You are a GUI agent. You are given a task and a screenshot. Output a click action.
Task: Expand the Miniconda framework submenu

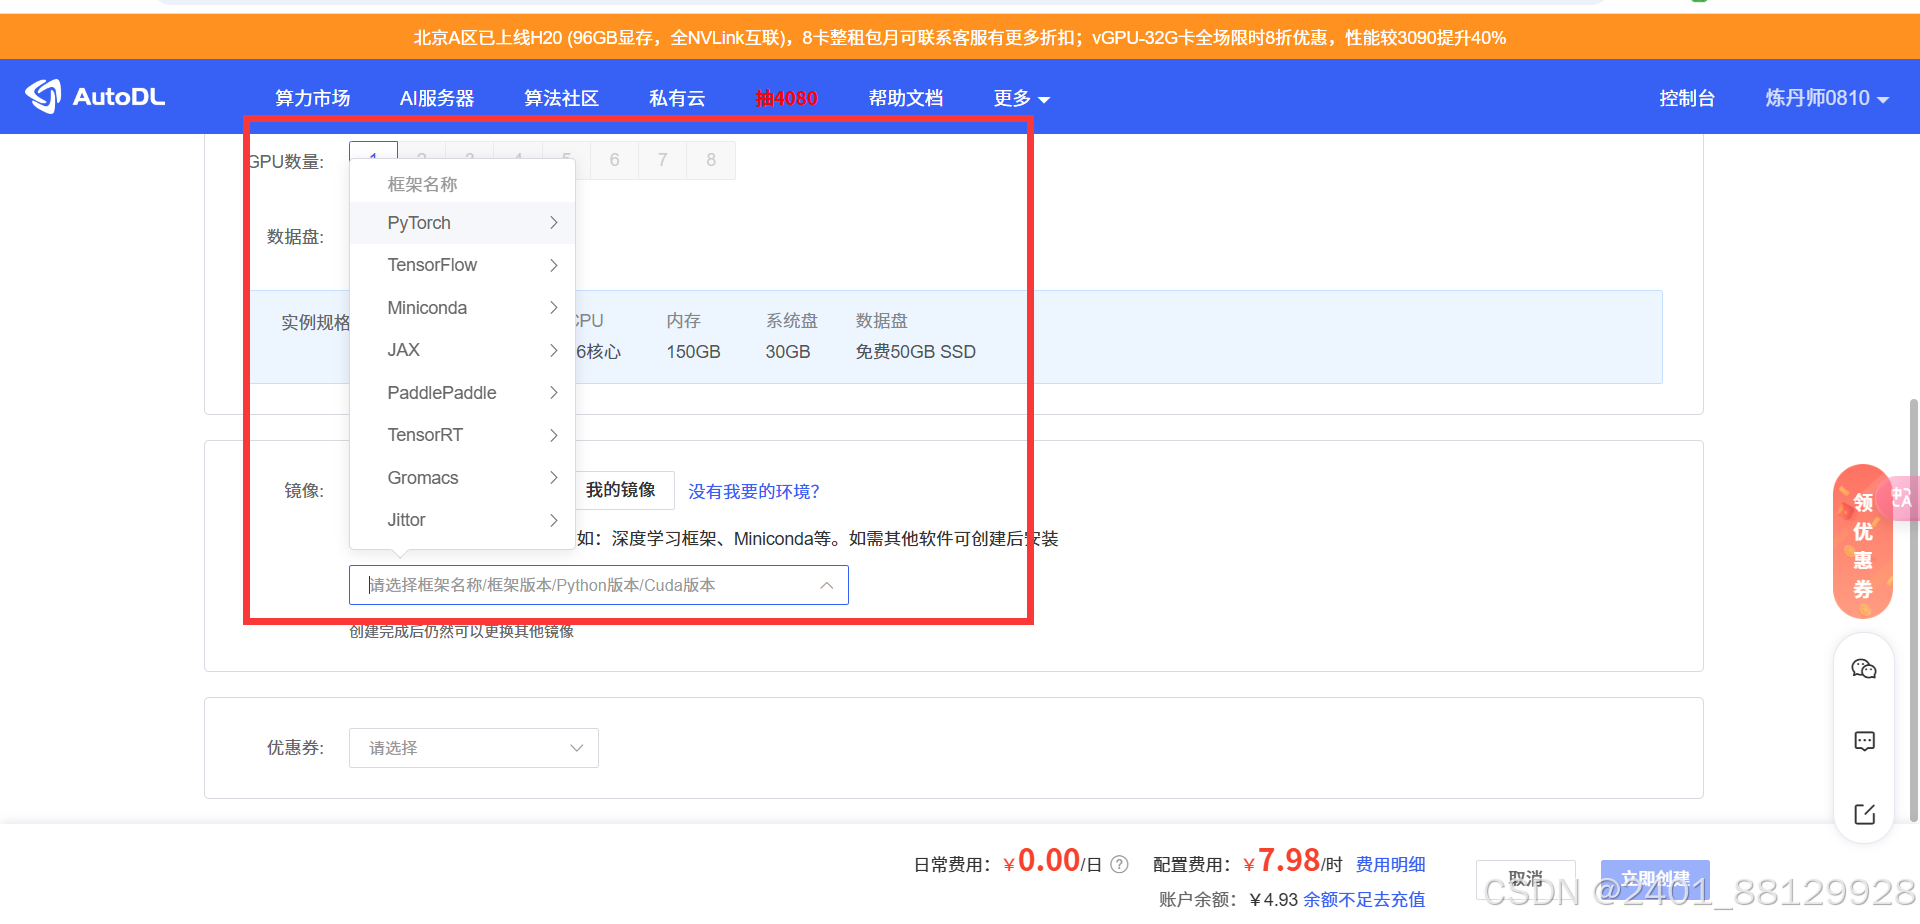pyautogui.click(x=462, y=308)
